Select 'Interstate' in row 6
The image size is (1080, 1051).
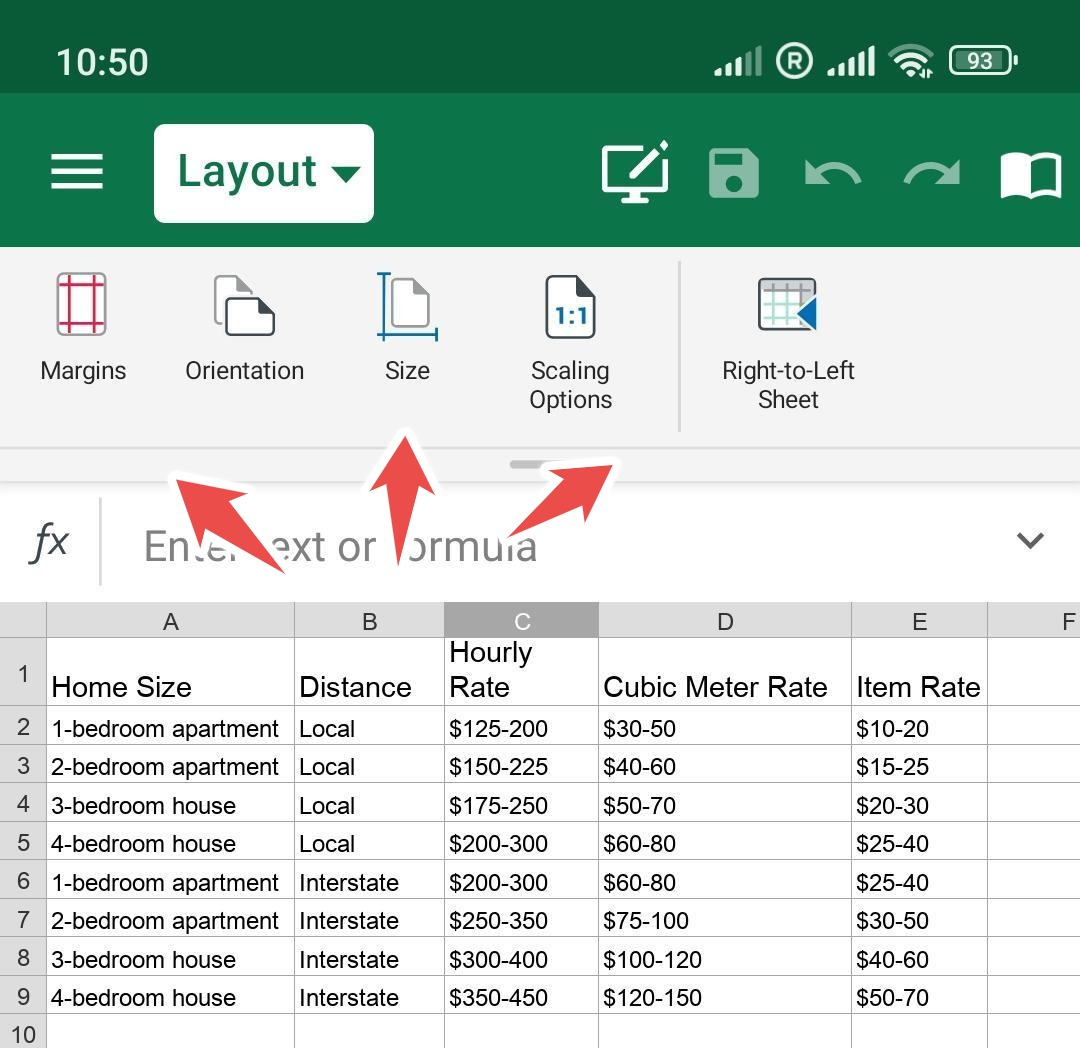point(369,880)
